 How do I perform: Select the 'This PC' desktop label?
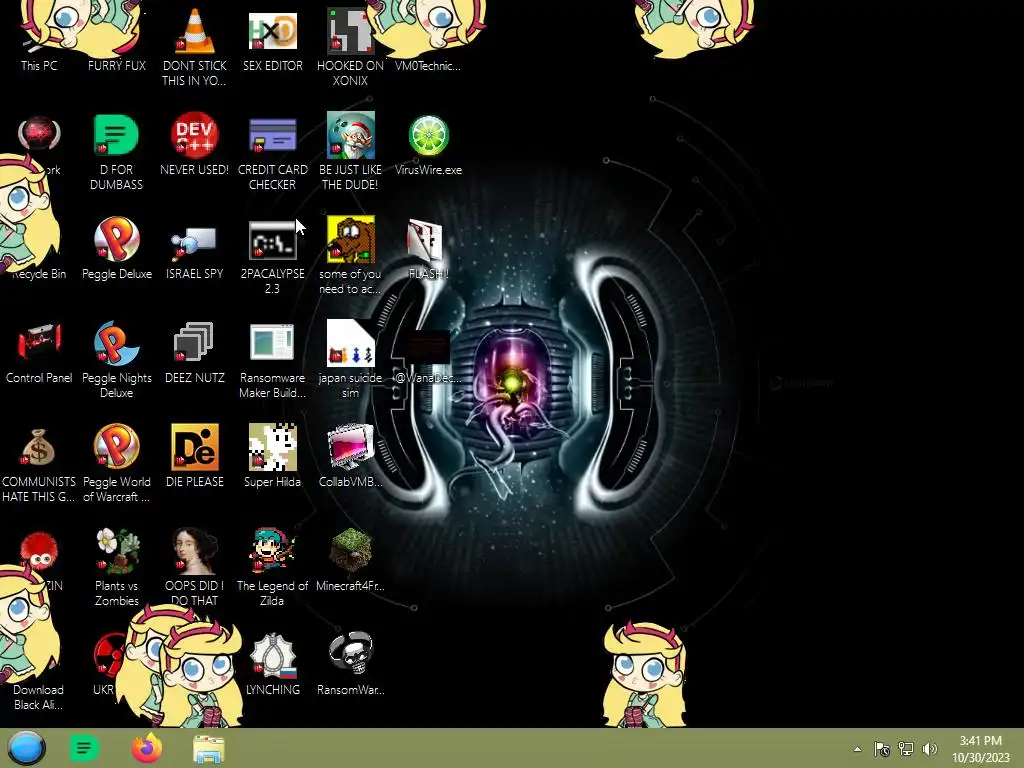tap(39, 65)
